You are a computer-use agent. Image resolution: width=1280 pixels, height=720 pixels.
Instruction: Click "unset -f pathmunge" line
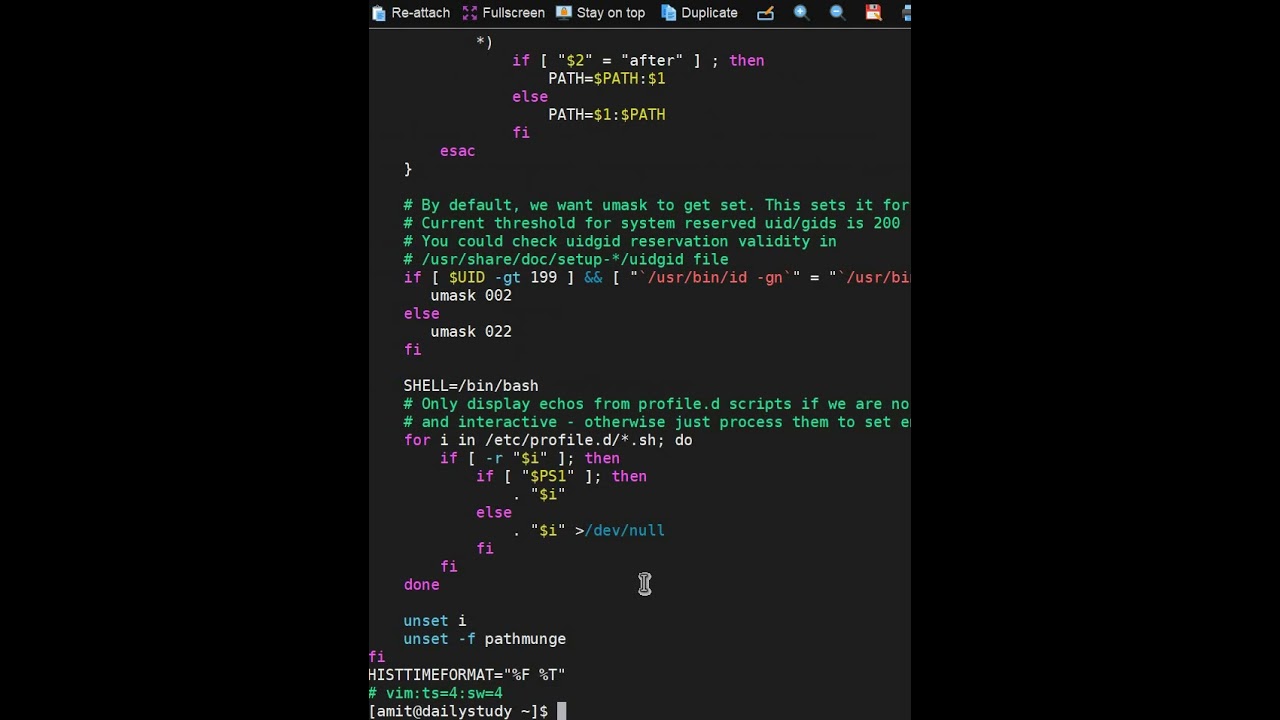pyautogui.click(x=485, y=639)
